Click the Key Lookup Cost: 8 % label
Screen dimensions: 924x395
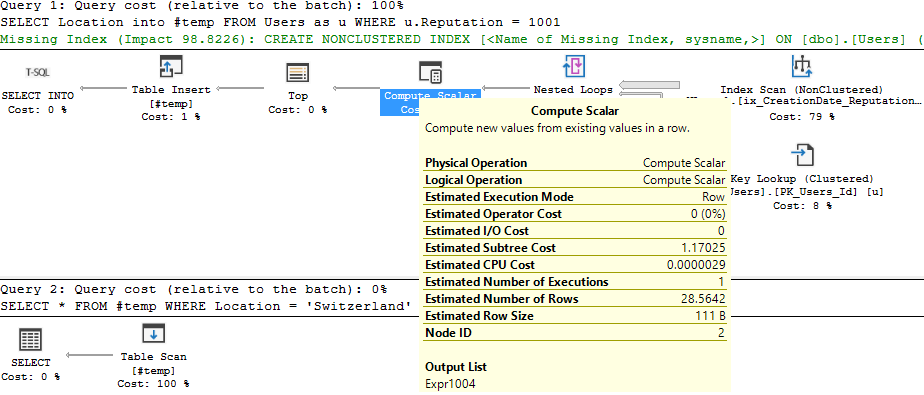803,206
